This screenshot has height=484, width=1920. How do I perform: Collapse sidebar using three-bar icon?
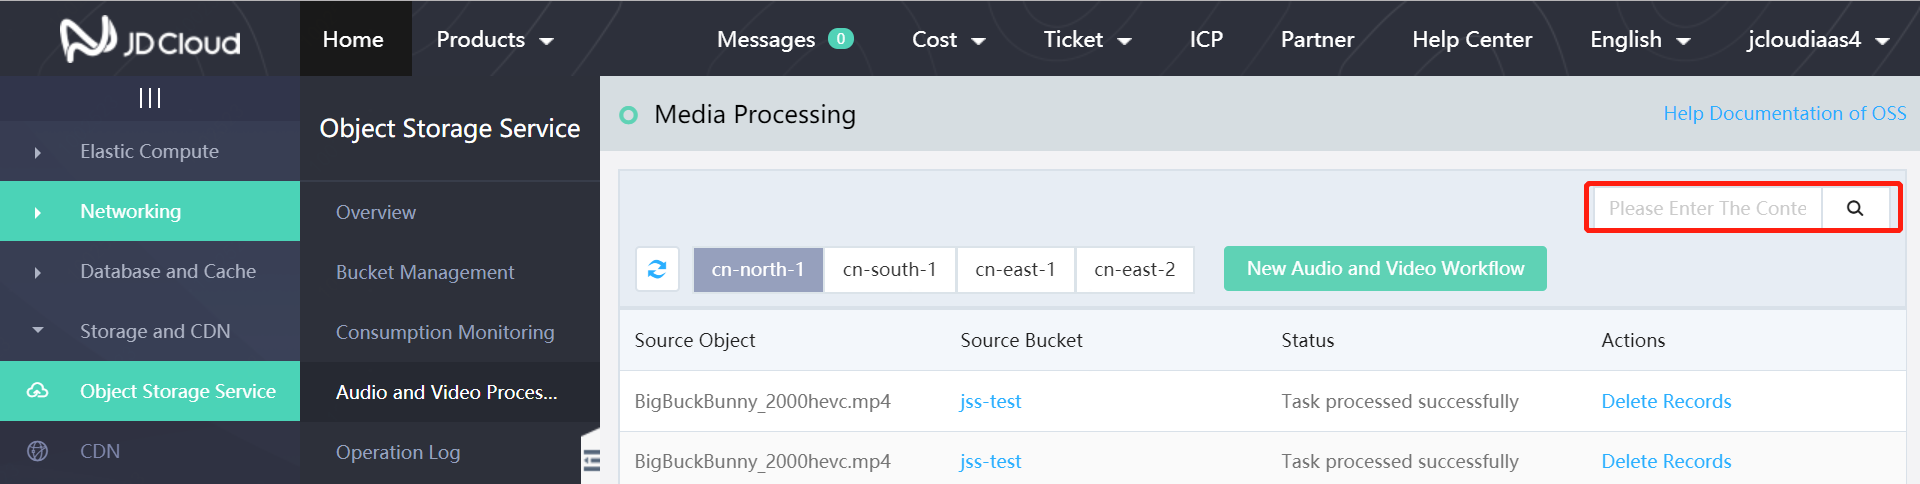[x=150, y=98]
